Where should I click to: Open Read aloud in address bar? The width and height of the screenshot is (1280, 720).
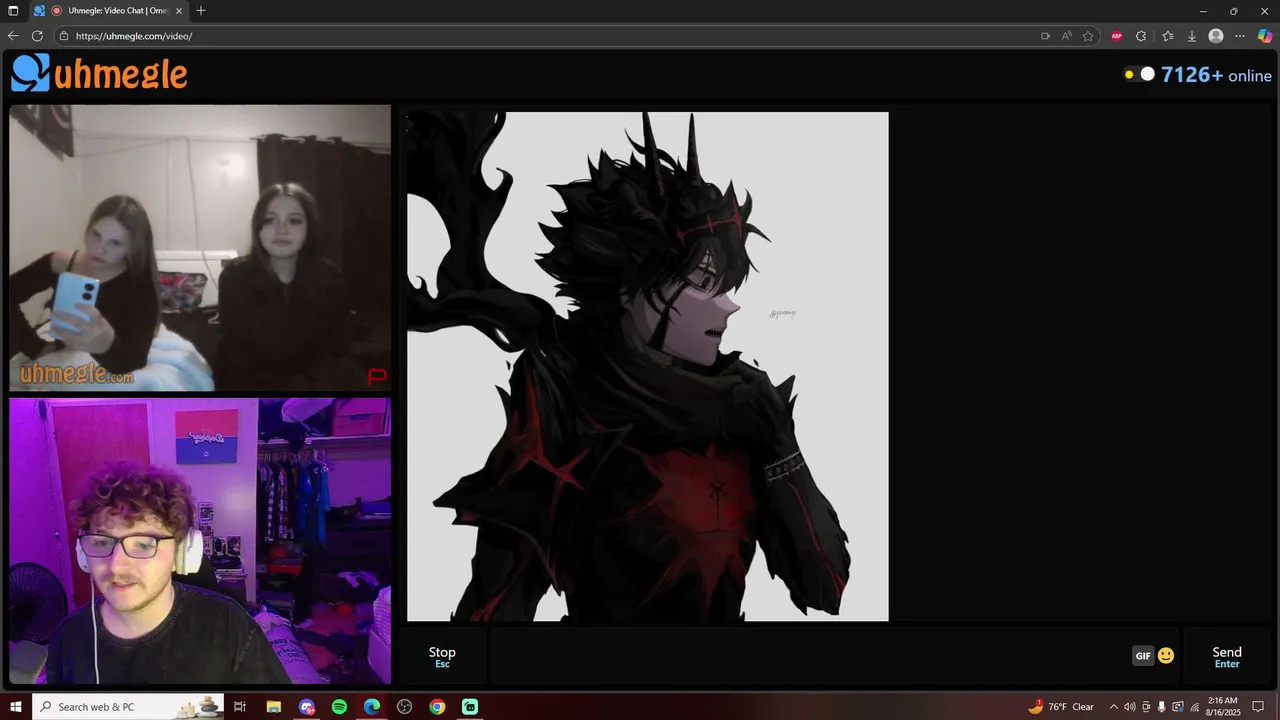point(1067,36)
